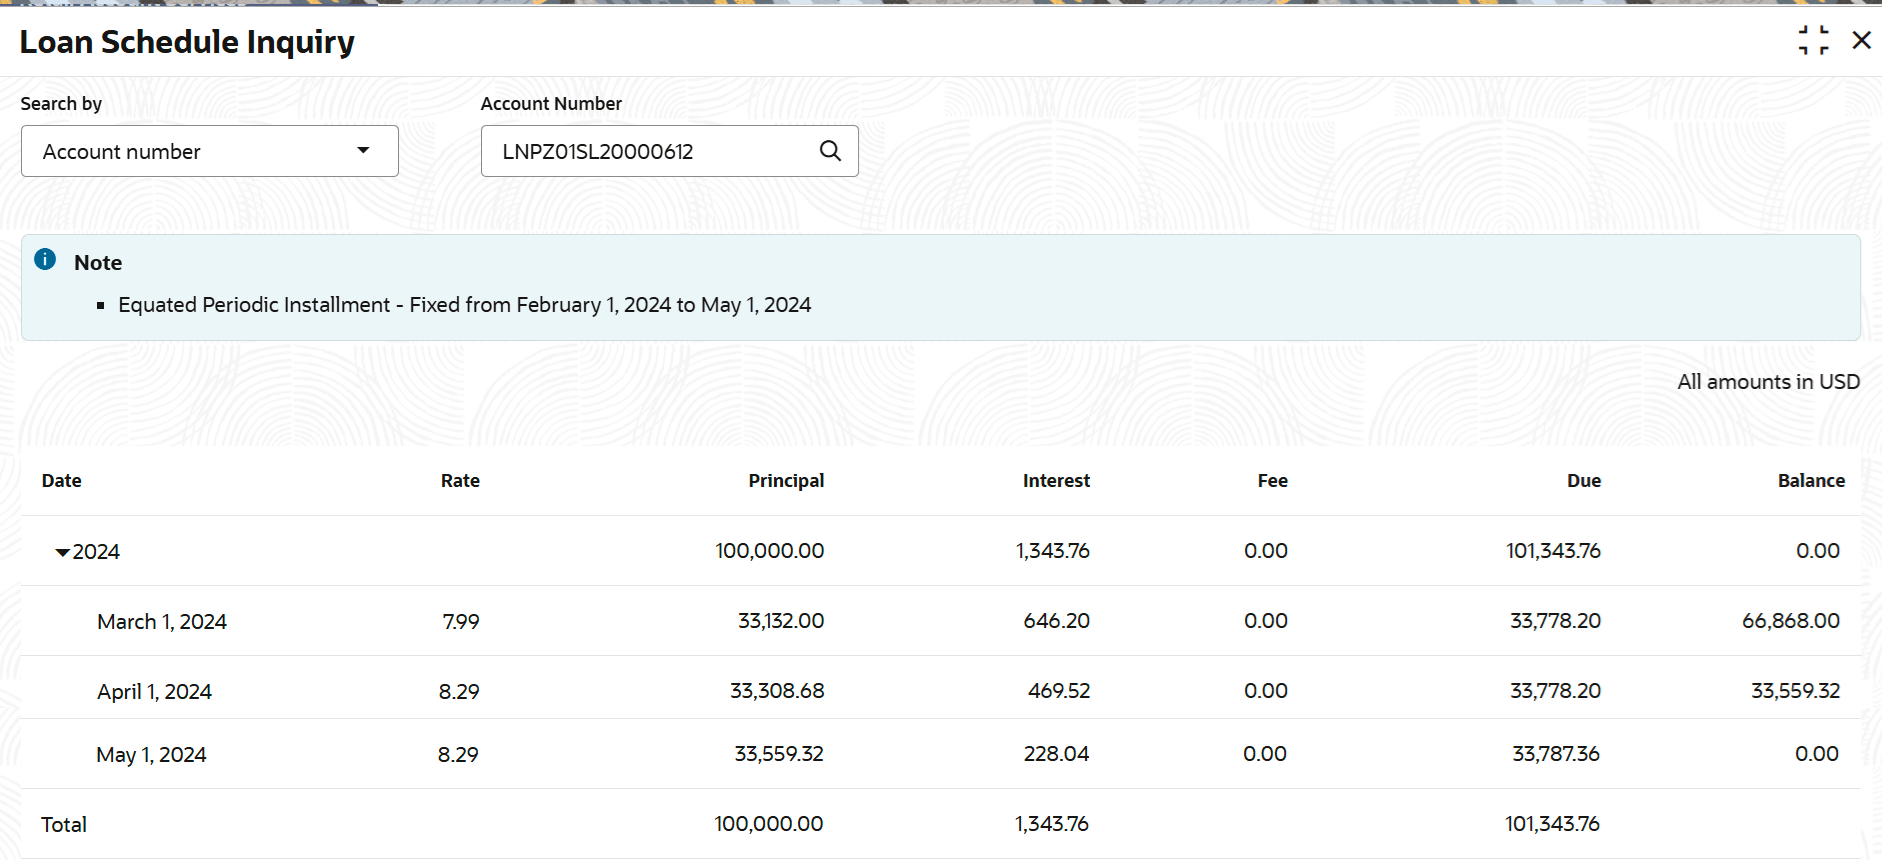Click the April rate 8.29 cell

pyautogui.click(x=459, y=692)
